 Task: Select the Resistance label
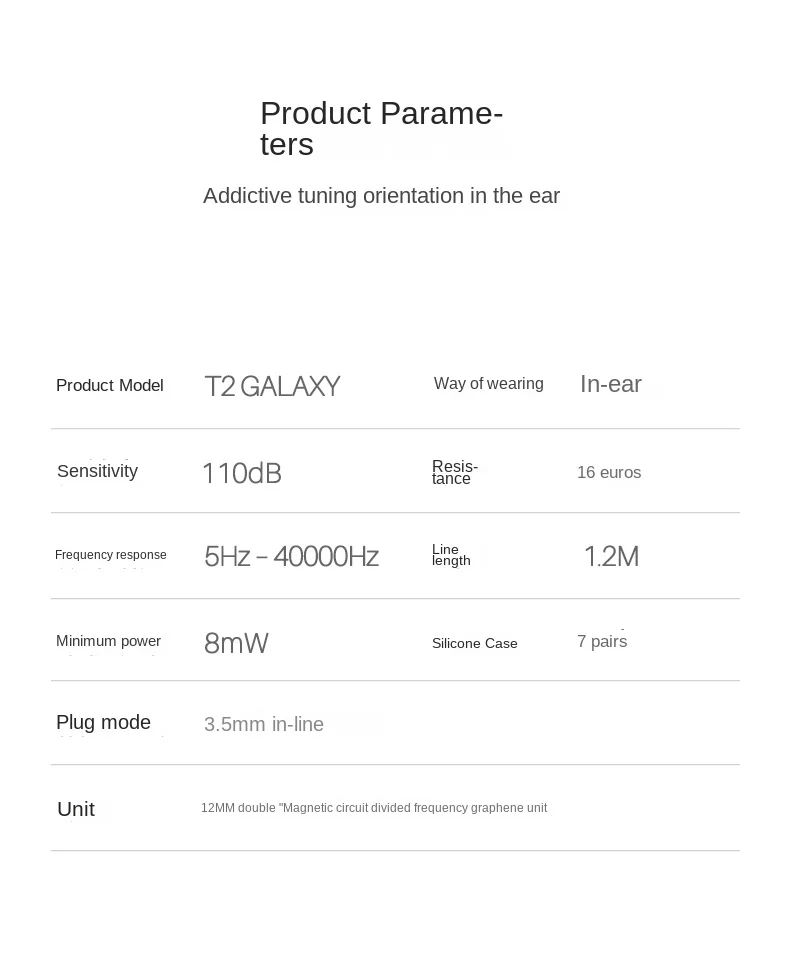click(455, 472)
